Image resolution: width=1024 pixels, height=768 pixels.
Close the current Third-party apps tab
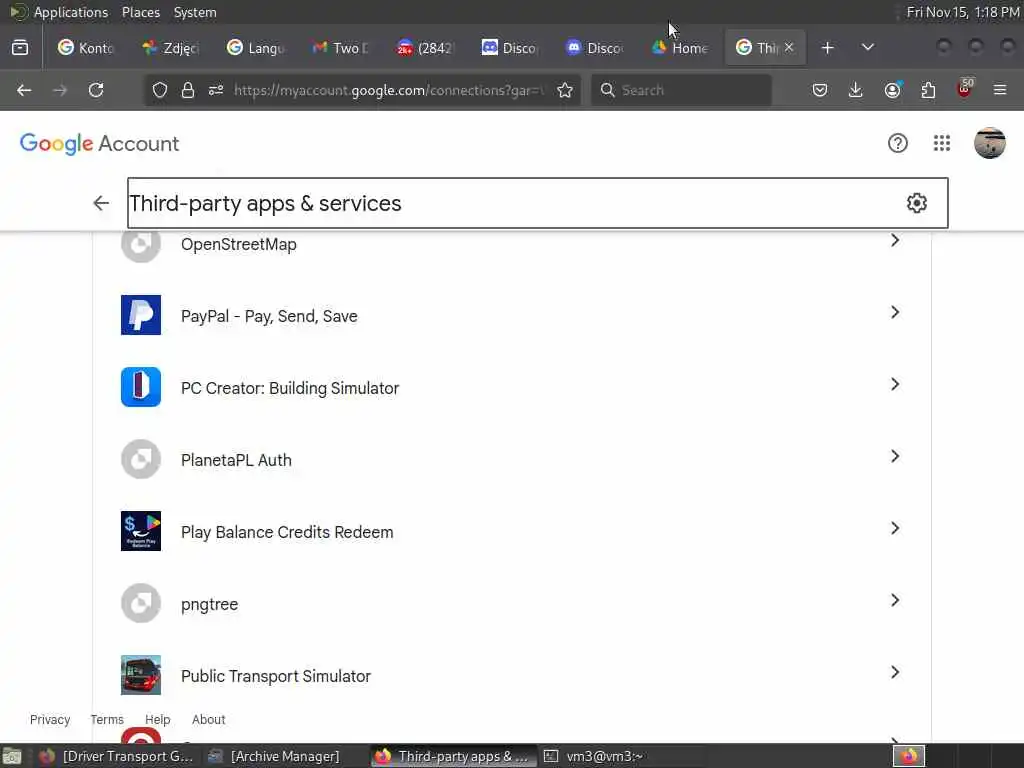789,47
